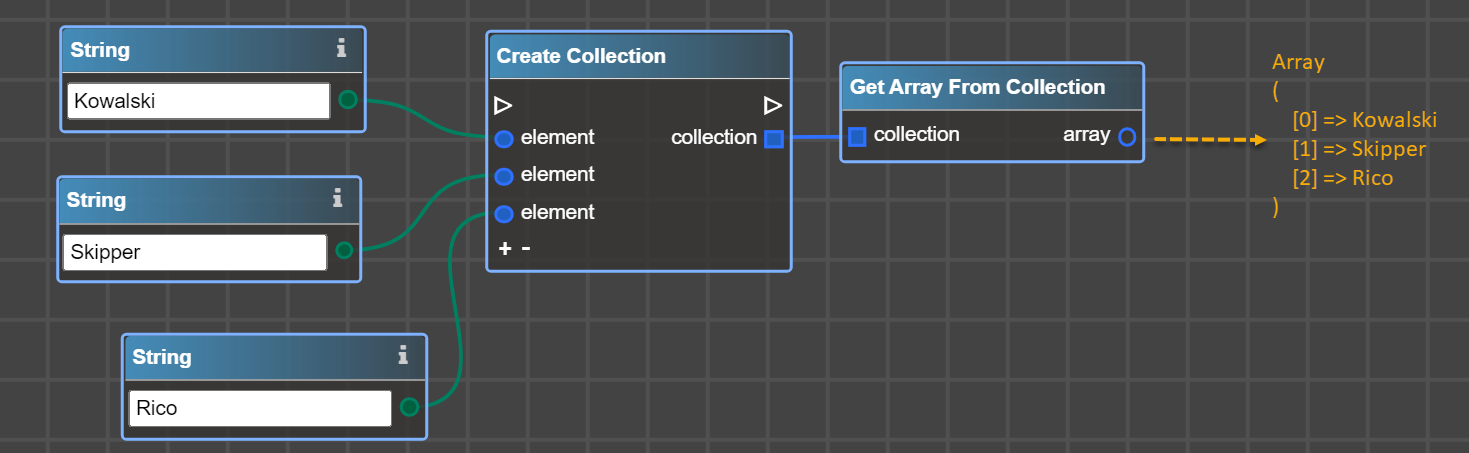This screenshot has width=1469, height=453.
Task: Click collection input port on Get Array node
Action: coord(857,136)
